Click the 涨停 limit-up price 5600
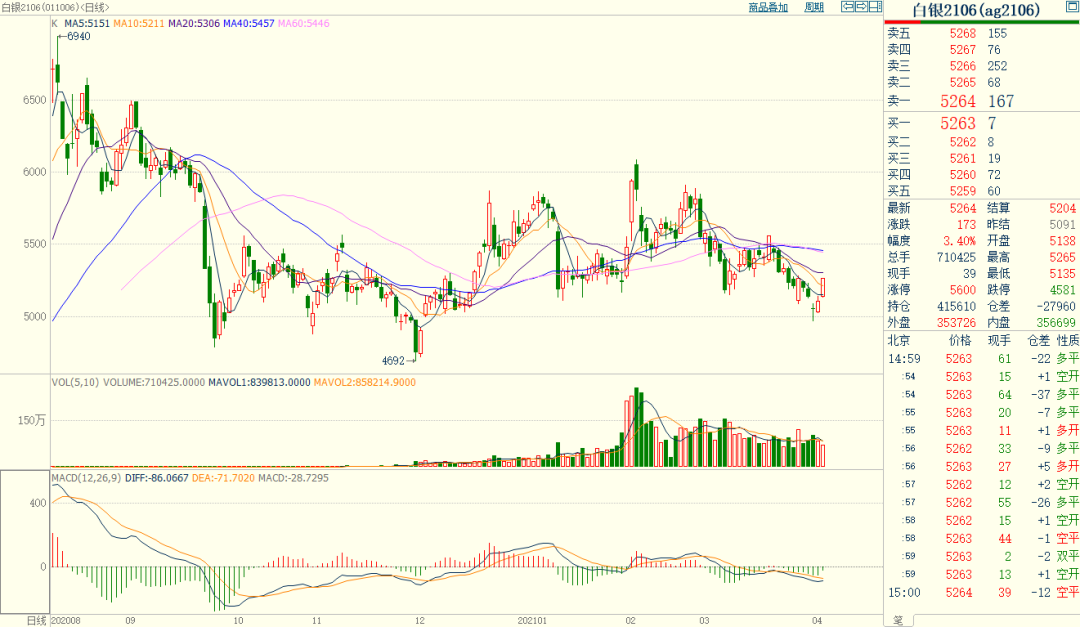The image size is (1080, 627). pos(963,290)
